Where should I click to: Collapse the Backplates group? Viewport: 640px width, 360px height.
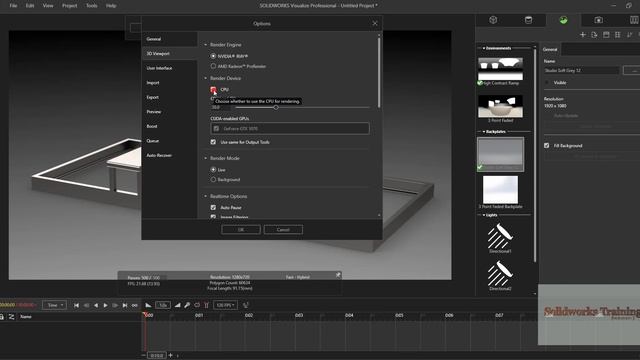[x=484, y=131]
